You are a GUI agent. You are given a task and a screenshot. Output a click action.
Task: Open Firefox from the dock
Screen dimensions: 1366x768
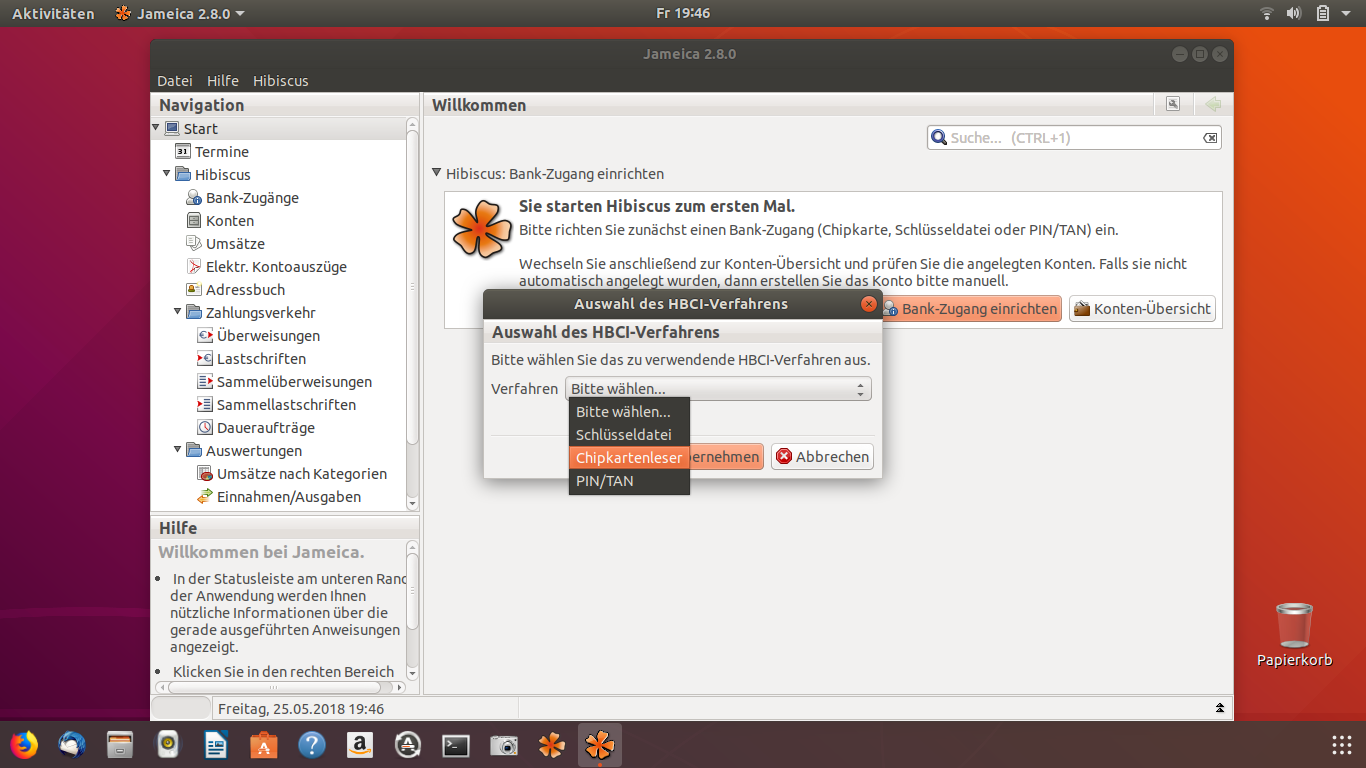pos(24,745)
